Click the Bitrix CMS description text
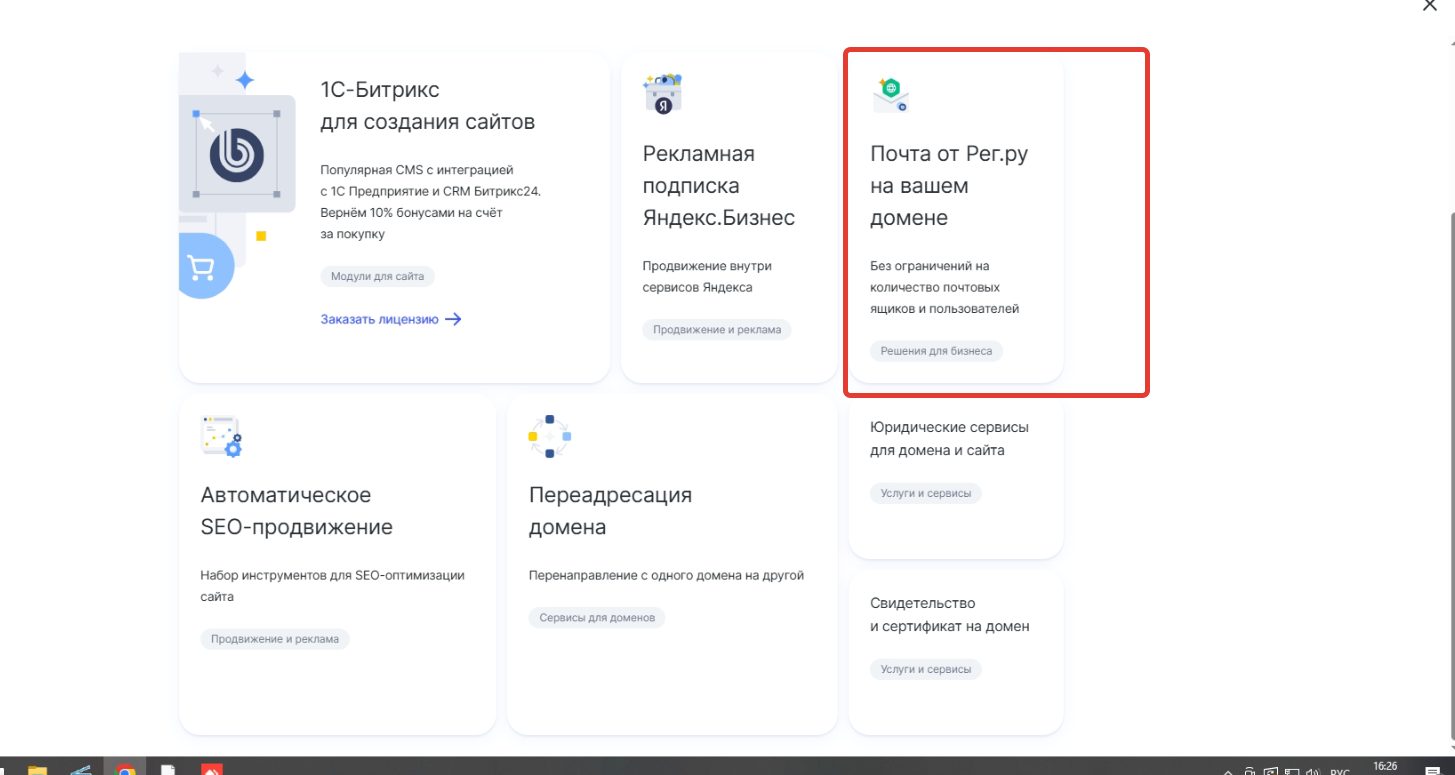The image size is (1455, 775). (430, 202)
